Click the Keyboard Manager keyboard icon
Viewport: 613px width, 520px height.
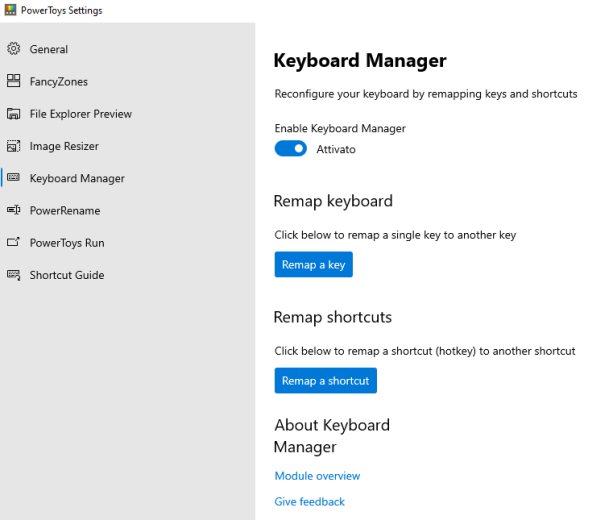[x=14, y=178]
